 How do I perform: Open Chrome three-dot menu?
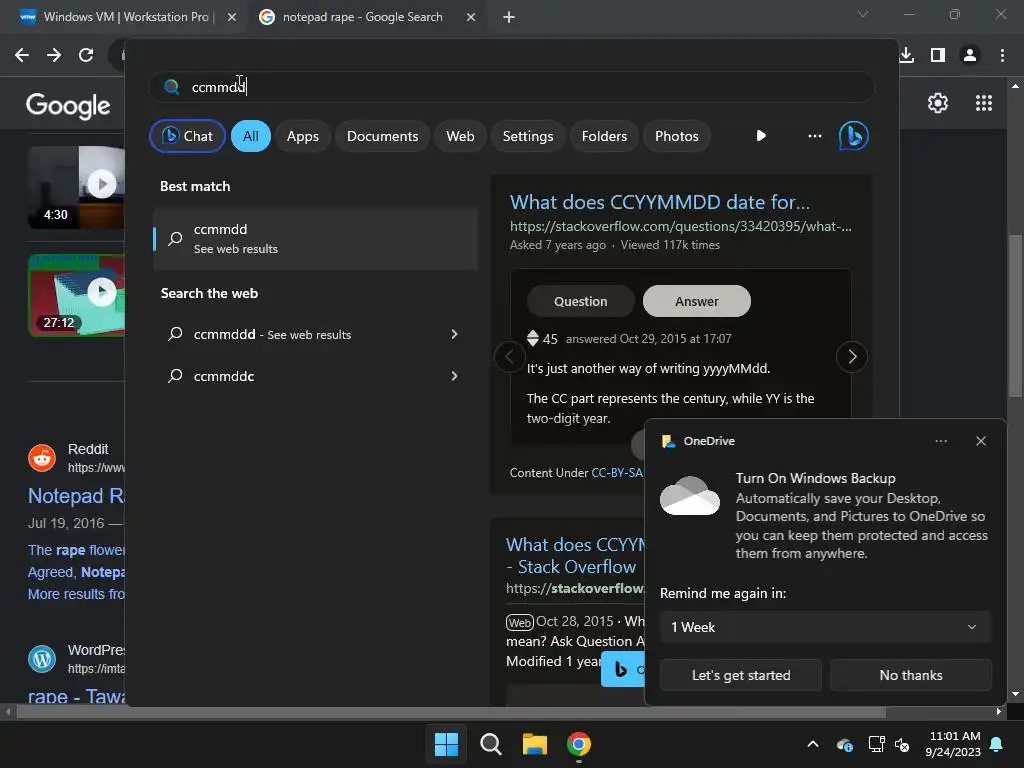(1002, 55)
